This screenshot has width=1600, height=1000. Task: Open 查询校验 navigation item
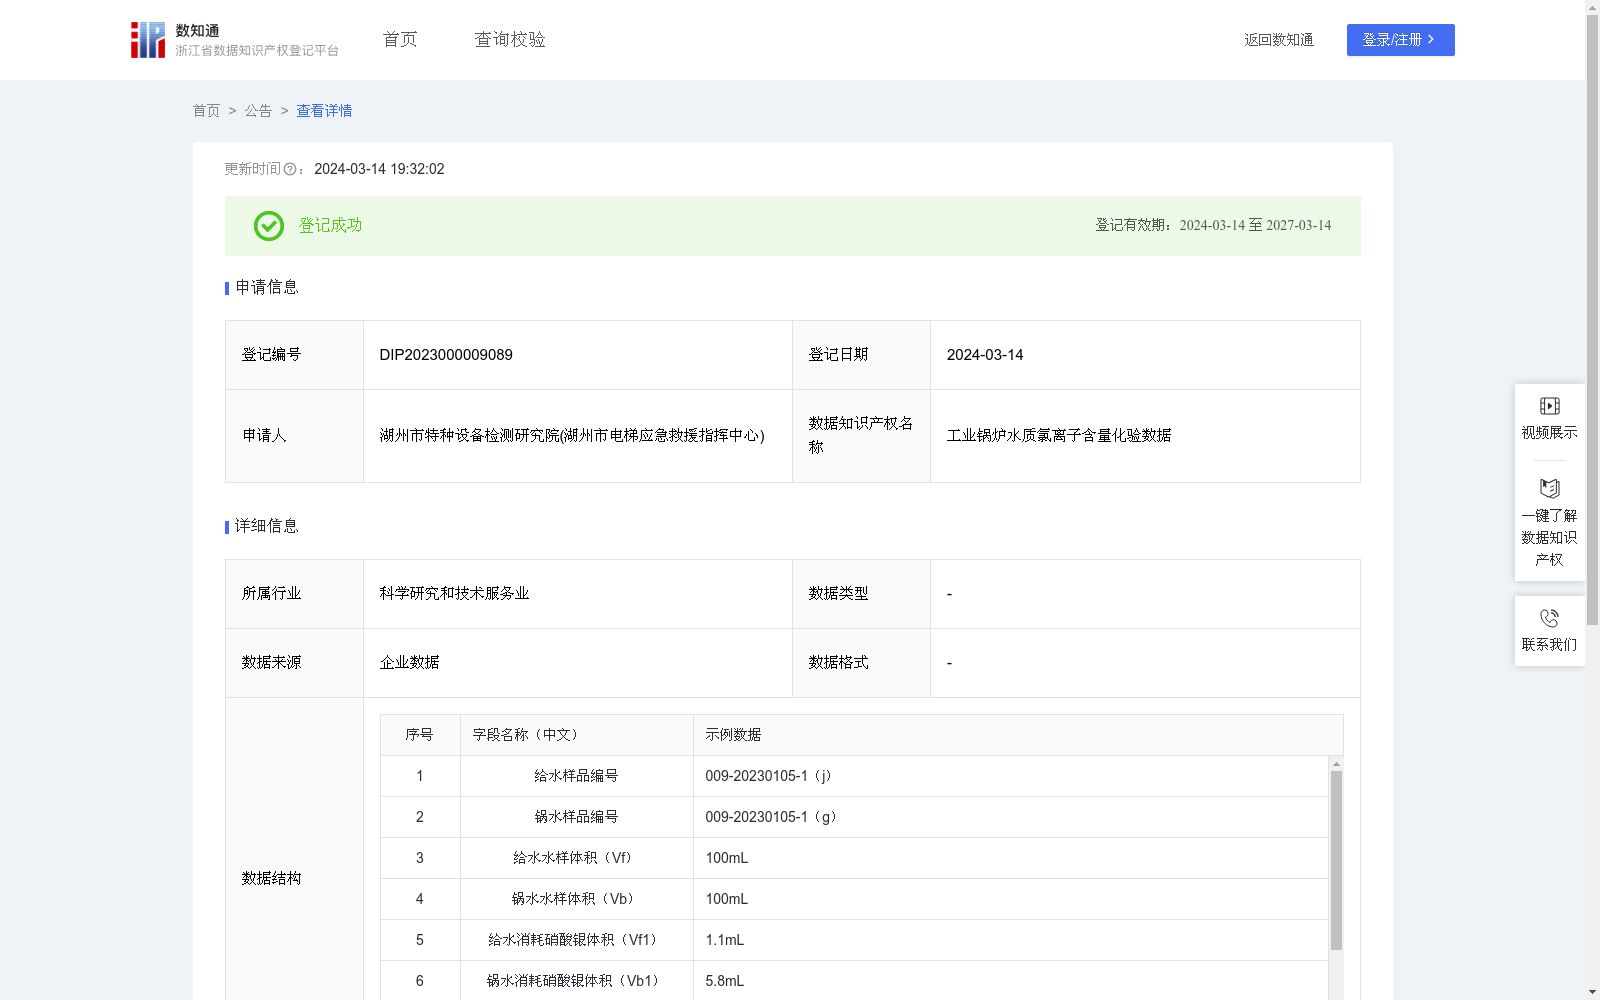click(510, 40)
